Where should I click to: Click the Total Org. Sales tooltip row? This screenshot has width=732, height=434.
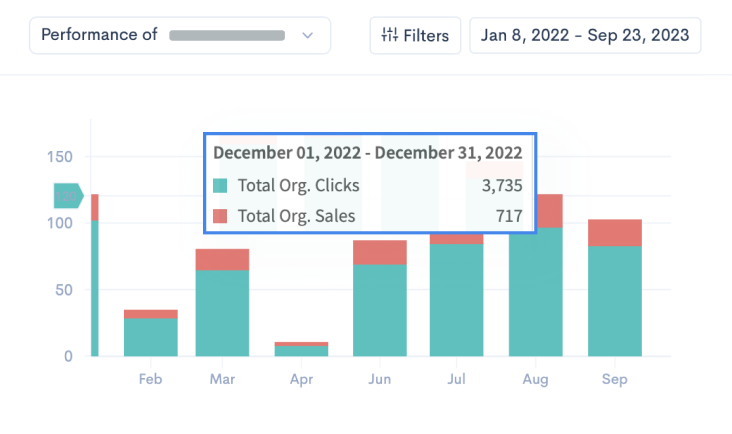click(368, 215)
